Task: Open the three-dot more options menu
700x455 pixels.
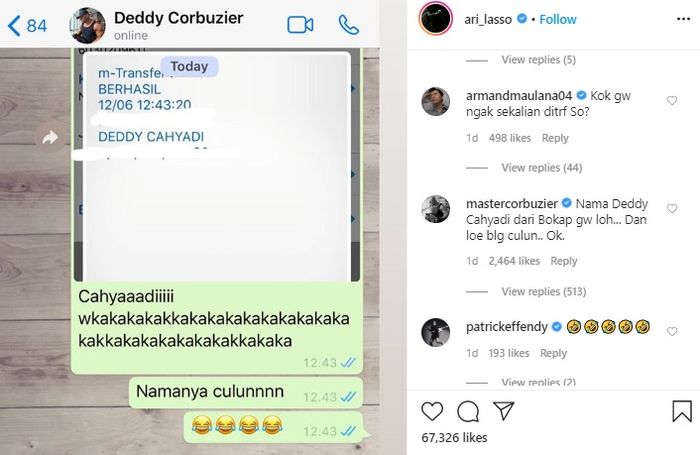Action: (683, 19)
